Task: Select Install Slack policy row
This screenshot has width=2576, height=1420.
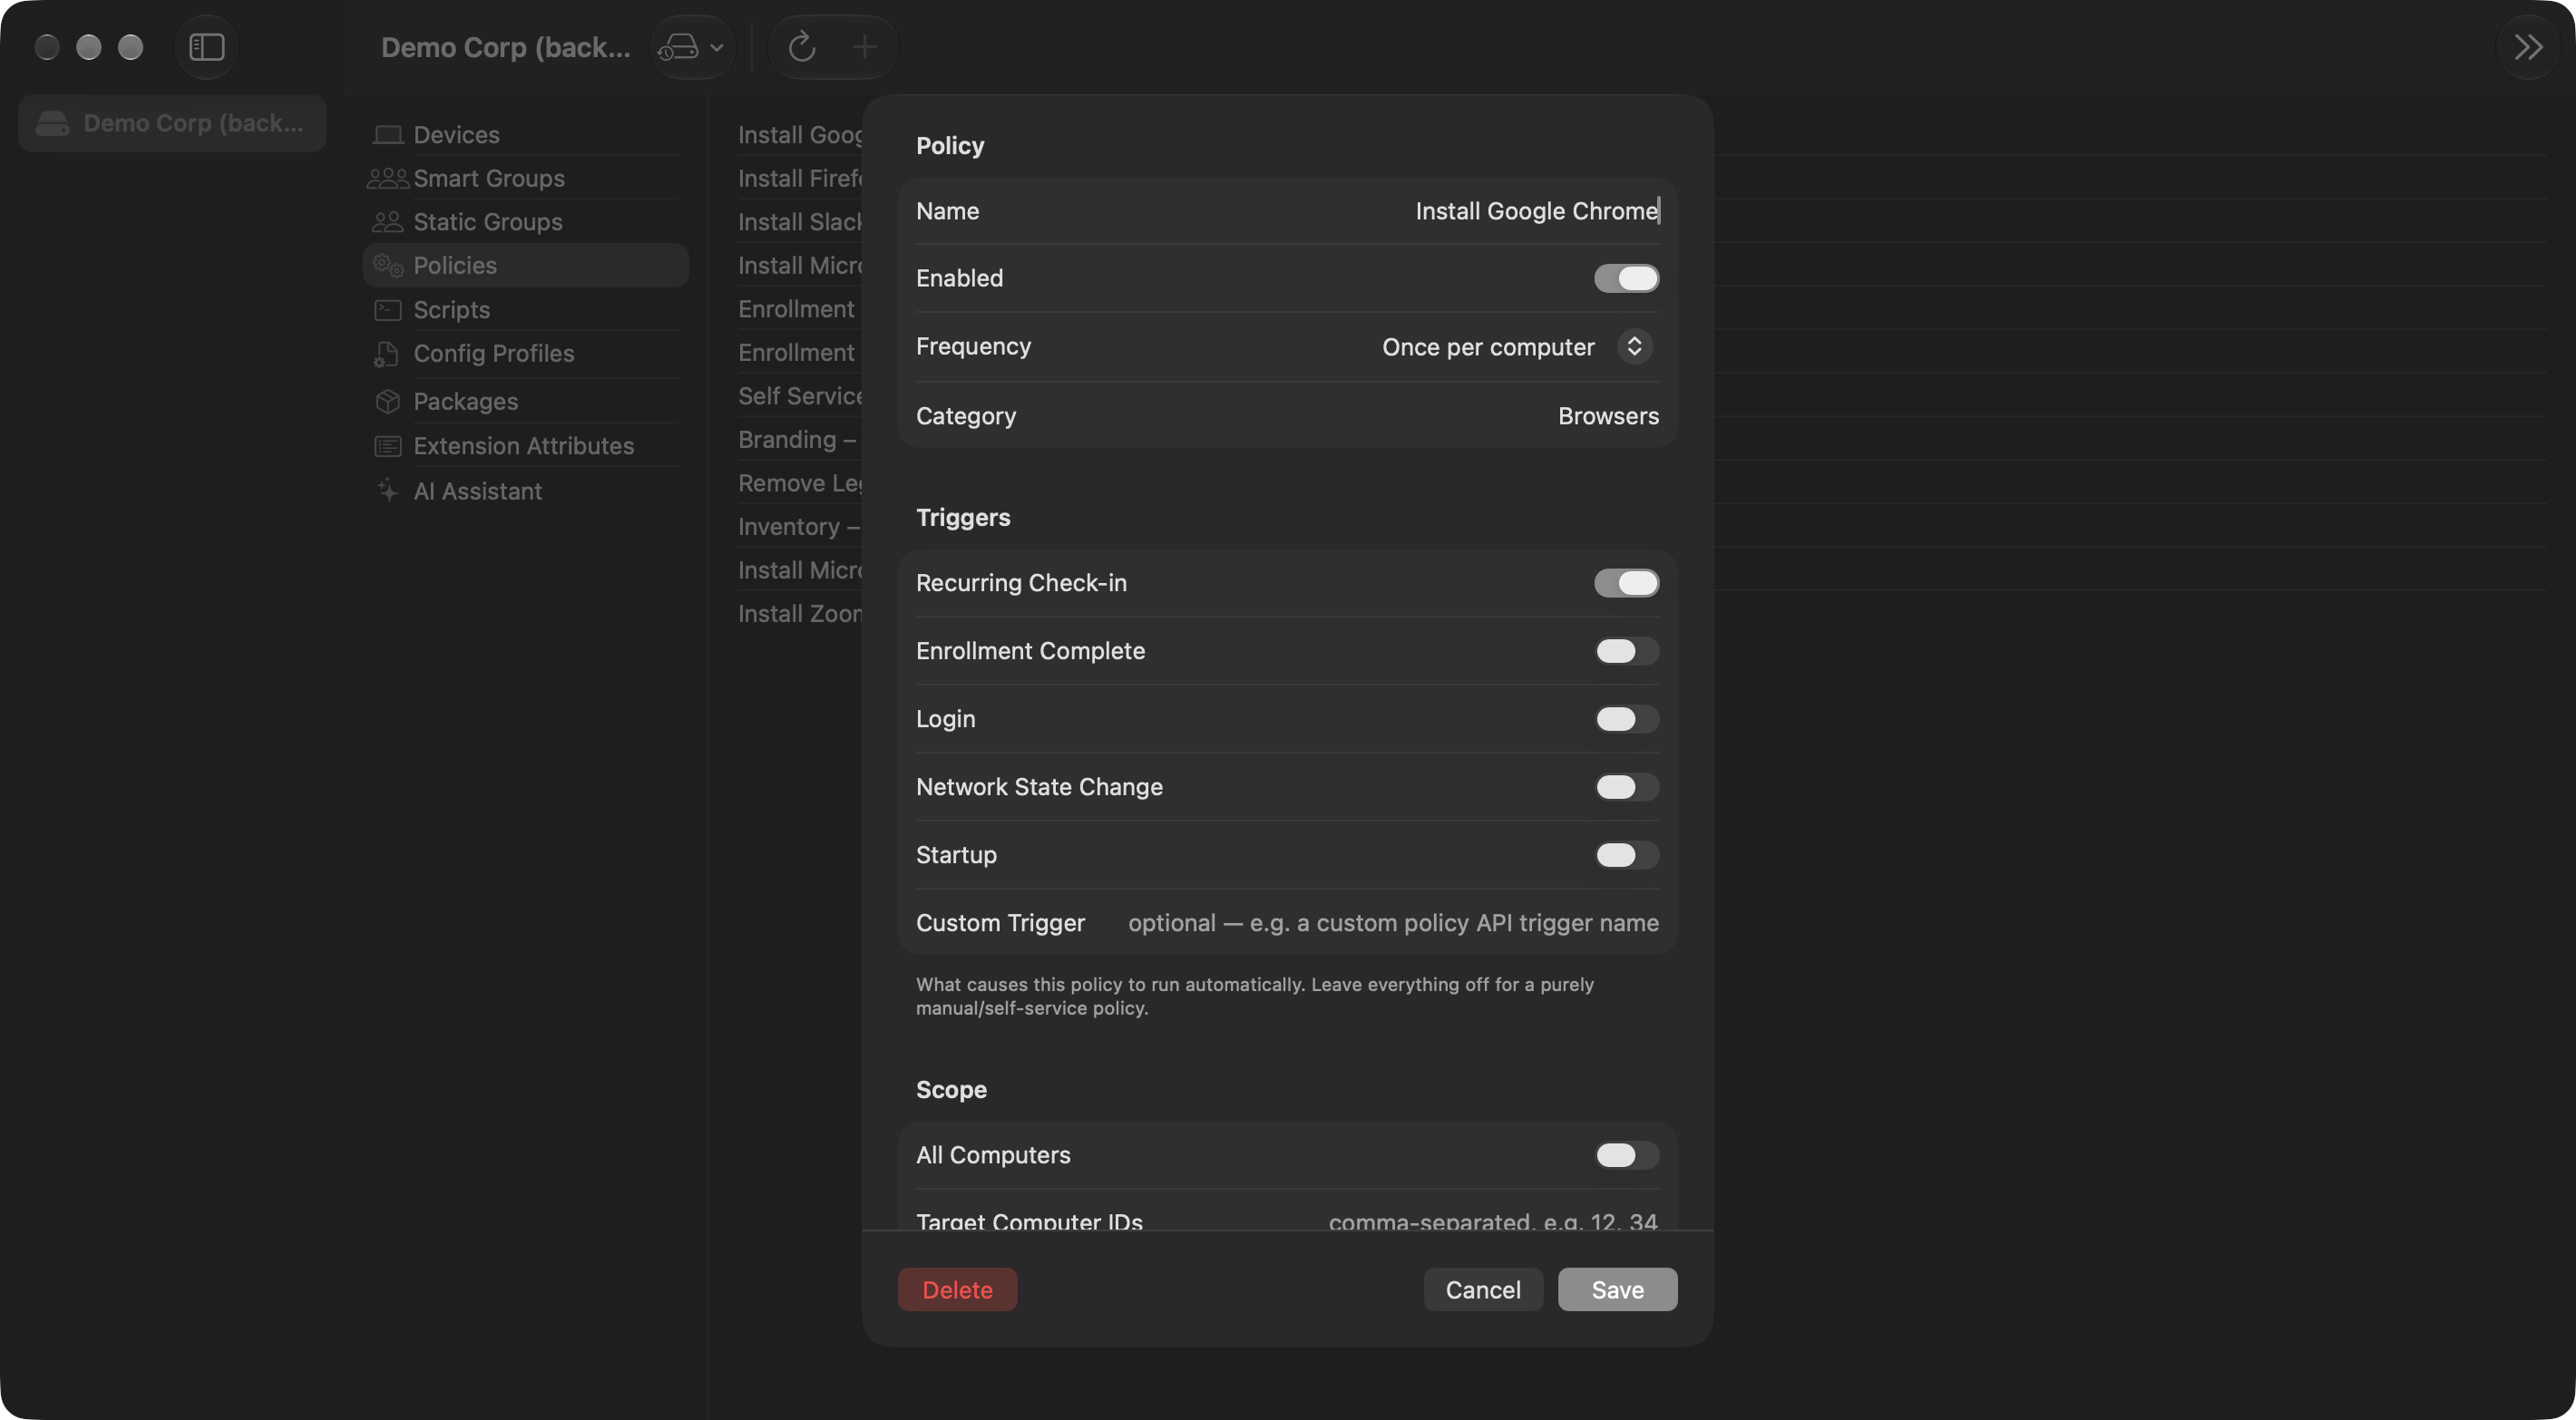Action: [800, 222]
